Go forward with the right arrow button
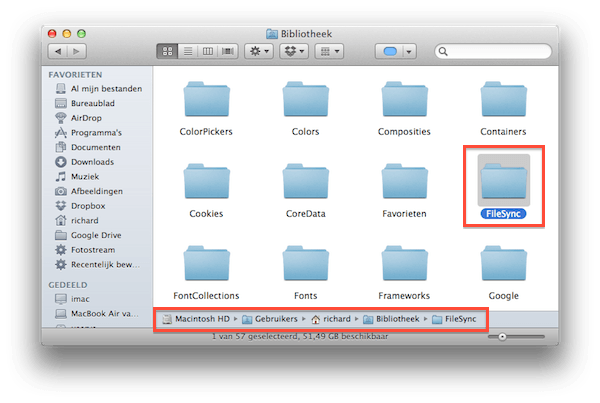600x403 pixels. (77, 51)
